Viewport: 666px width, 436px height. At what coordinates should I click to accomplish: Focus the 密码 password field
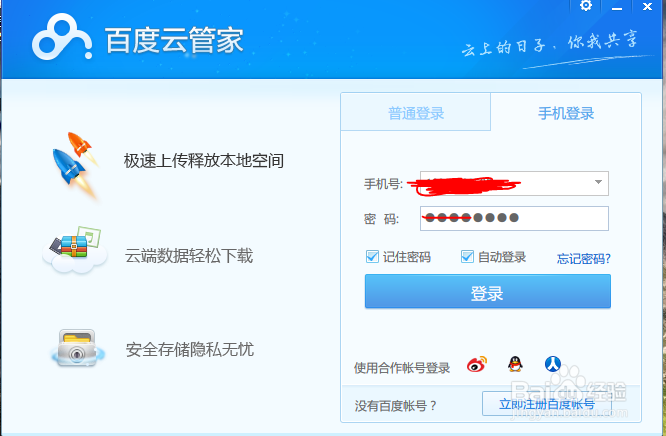point(514,218)
